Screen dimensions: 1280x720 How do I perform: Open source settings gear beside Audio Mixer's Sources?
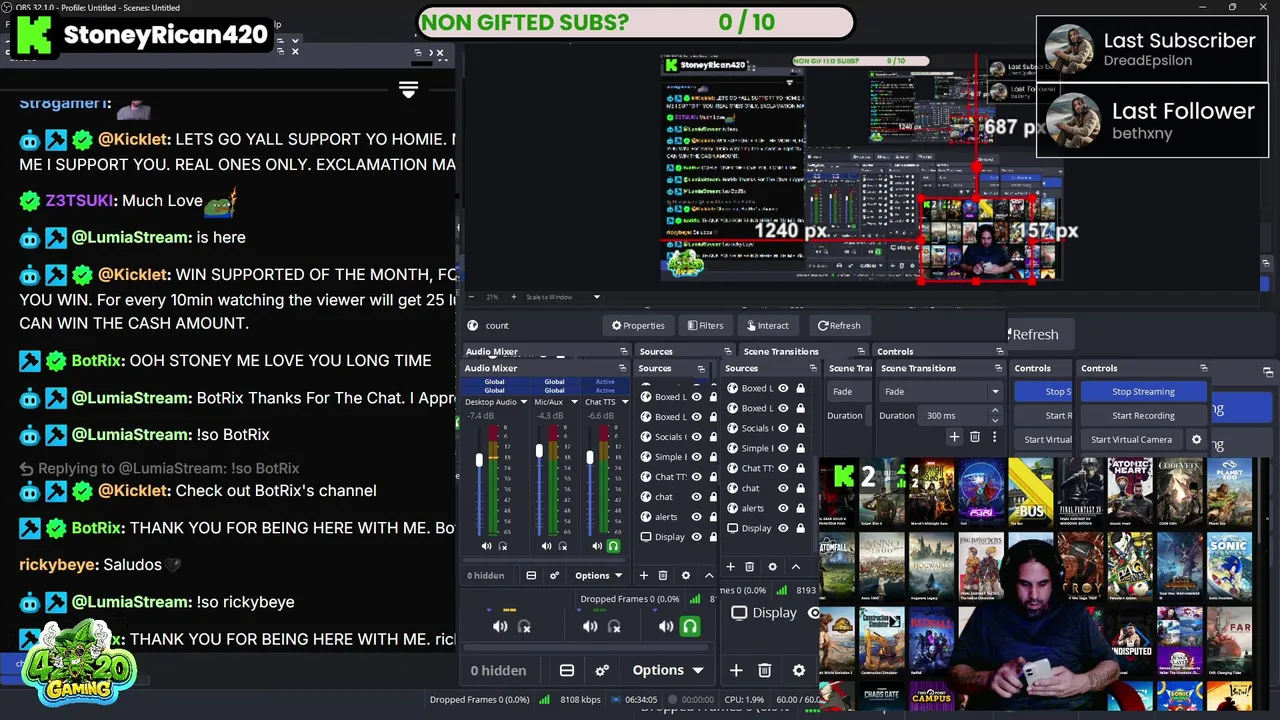coord(686,575)
